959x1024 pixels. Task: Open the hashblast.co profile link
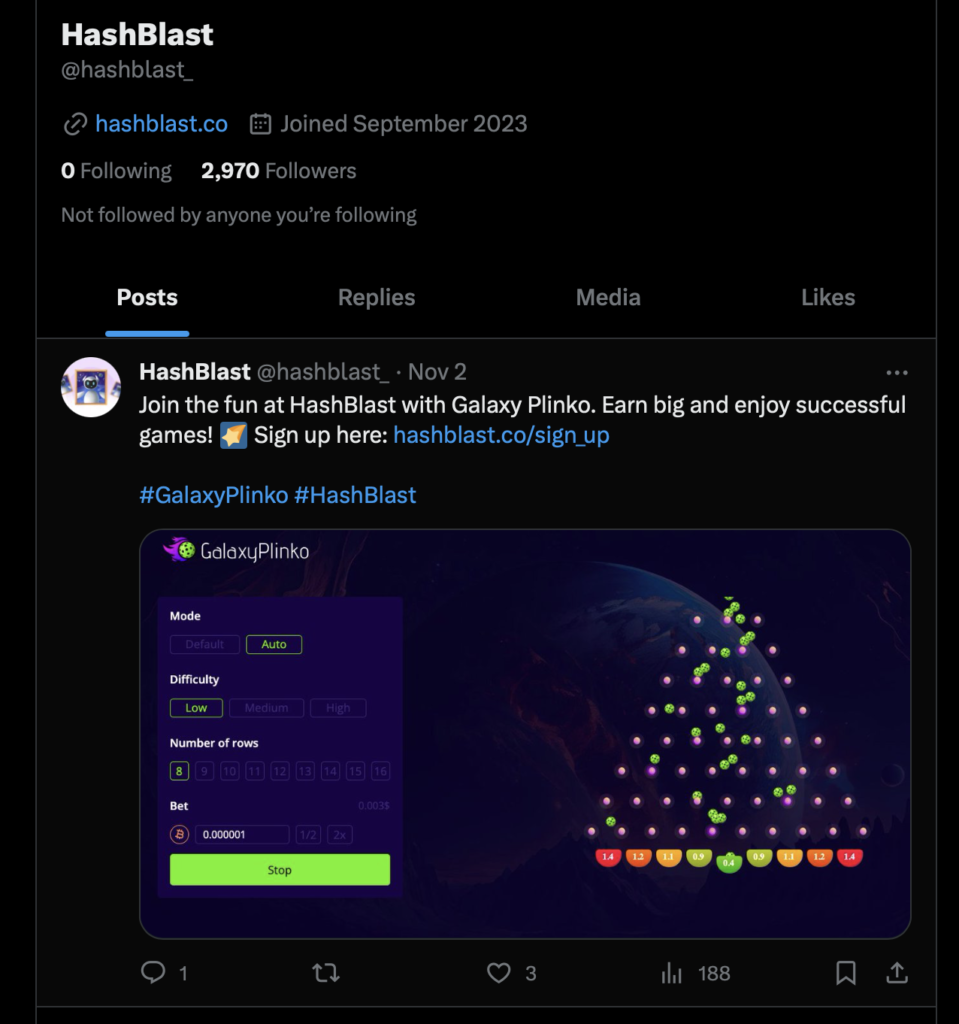pos(161,123)
